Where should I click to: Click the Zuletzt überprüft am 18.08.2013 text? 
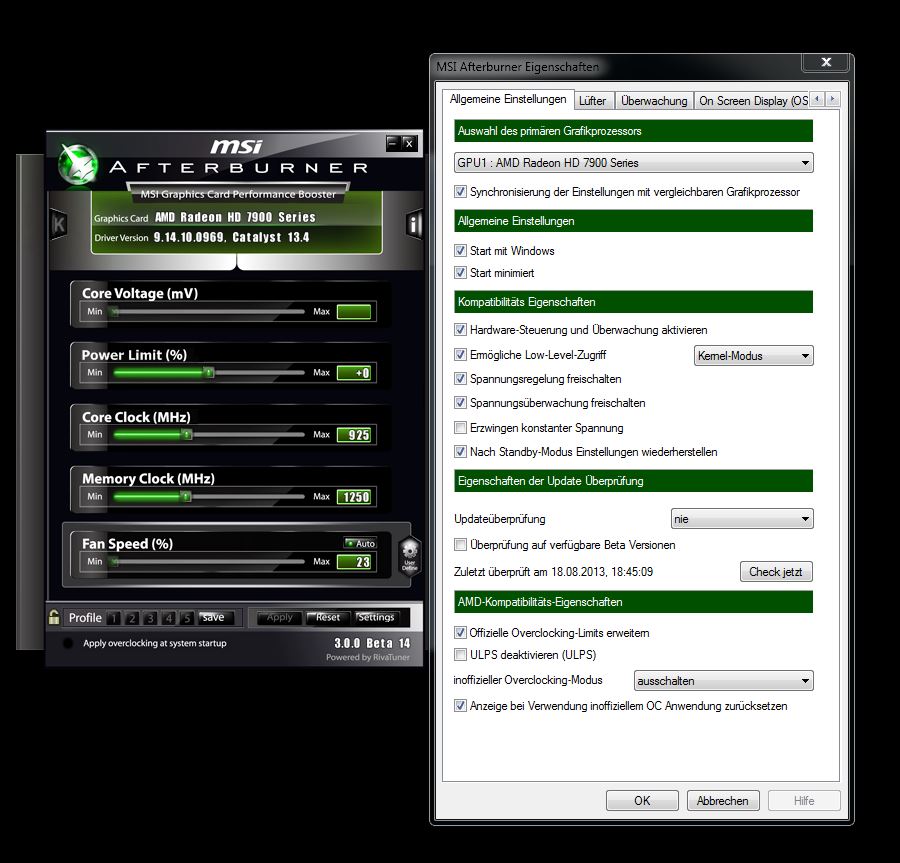coord(553,572)
